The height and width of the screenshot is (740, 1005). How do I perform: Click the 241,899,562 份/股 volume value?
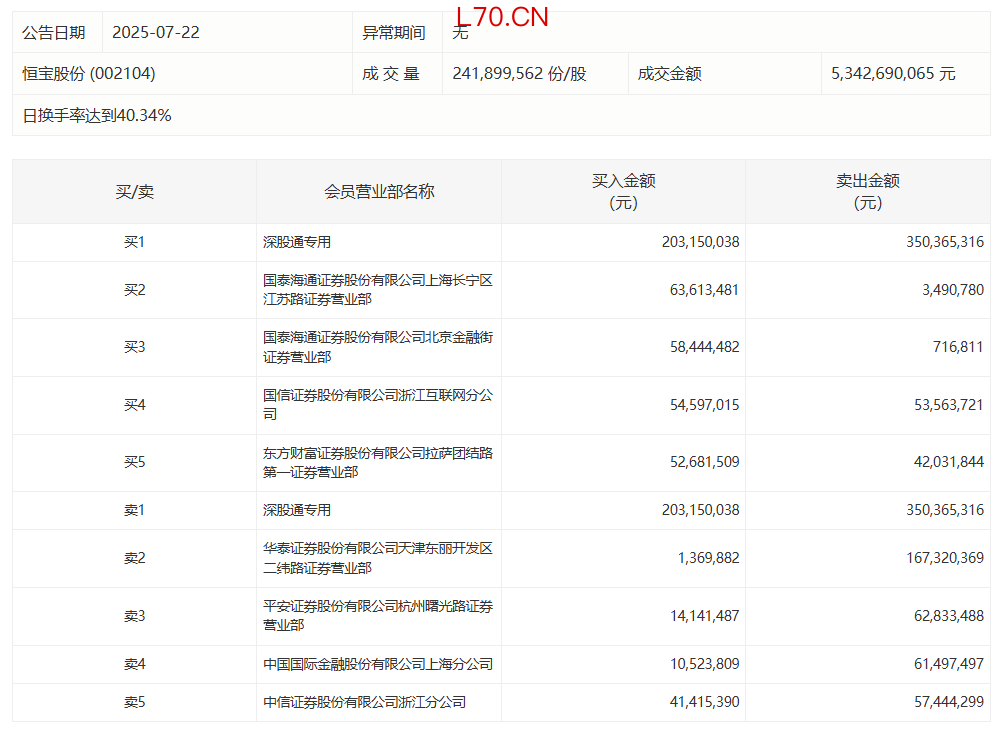pyautogui.click(x=519, y=74)
